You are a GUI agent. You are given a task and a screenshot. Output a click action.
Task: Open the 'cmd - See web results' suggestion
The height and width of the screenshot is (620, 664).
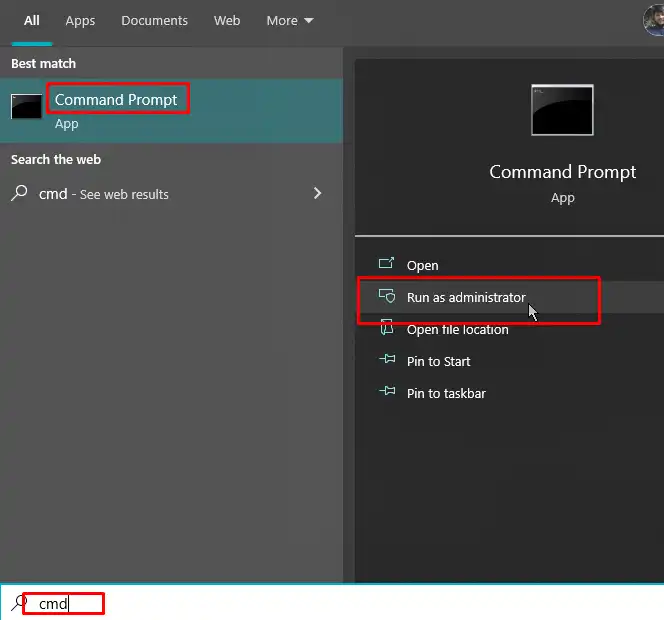(x=104, y=194)
